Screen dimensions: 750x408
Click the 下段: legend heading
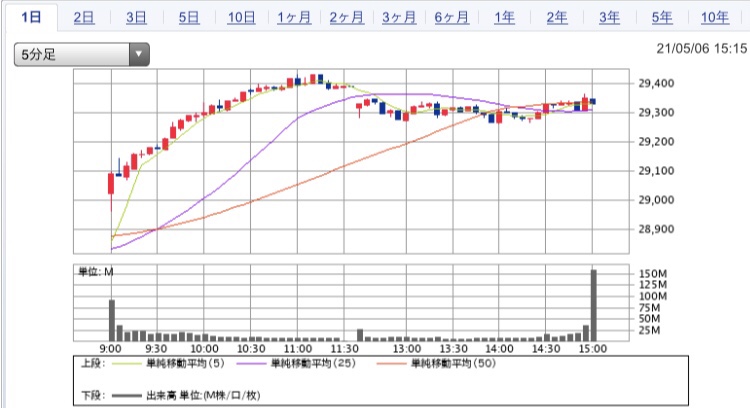point(93,396)
